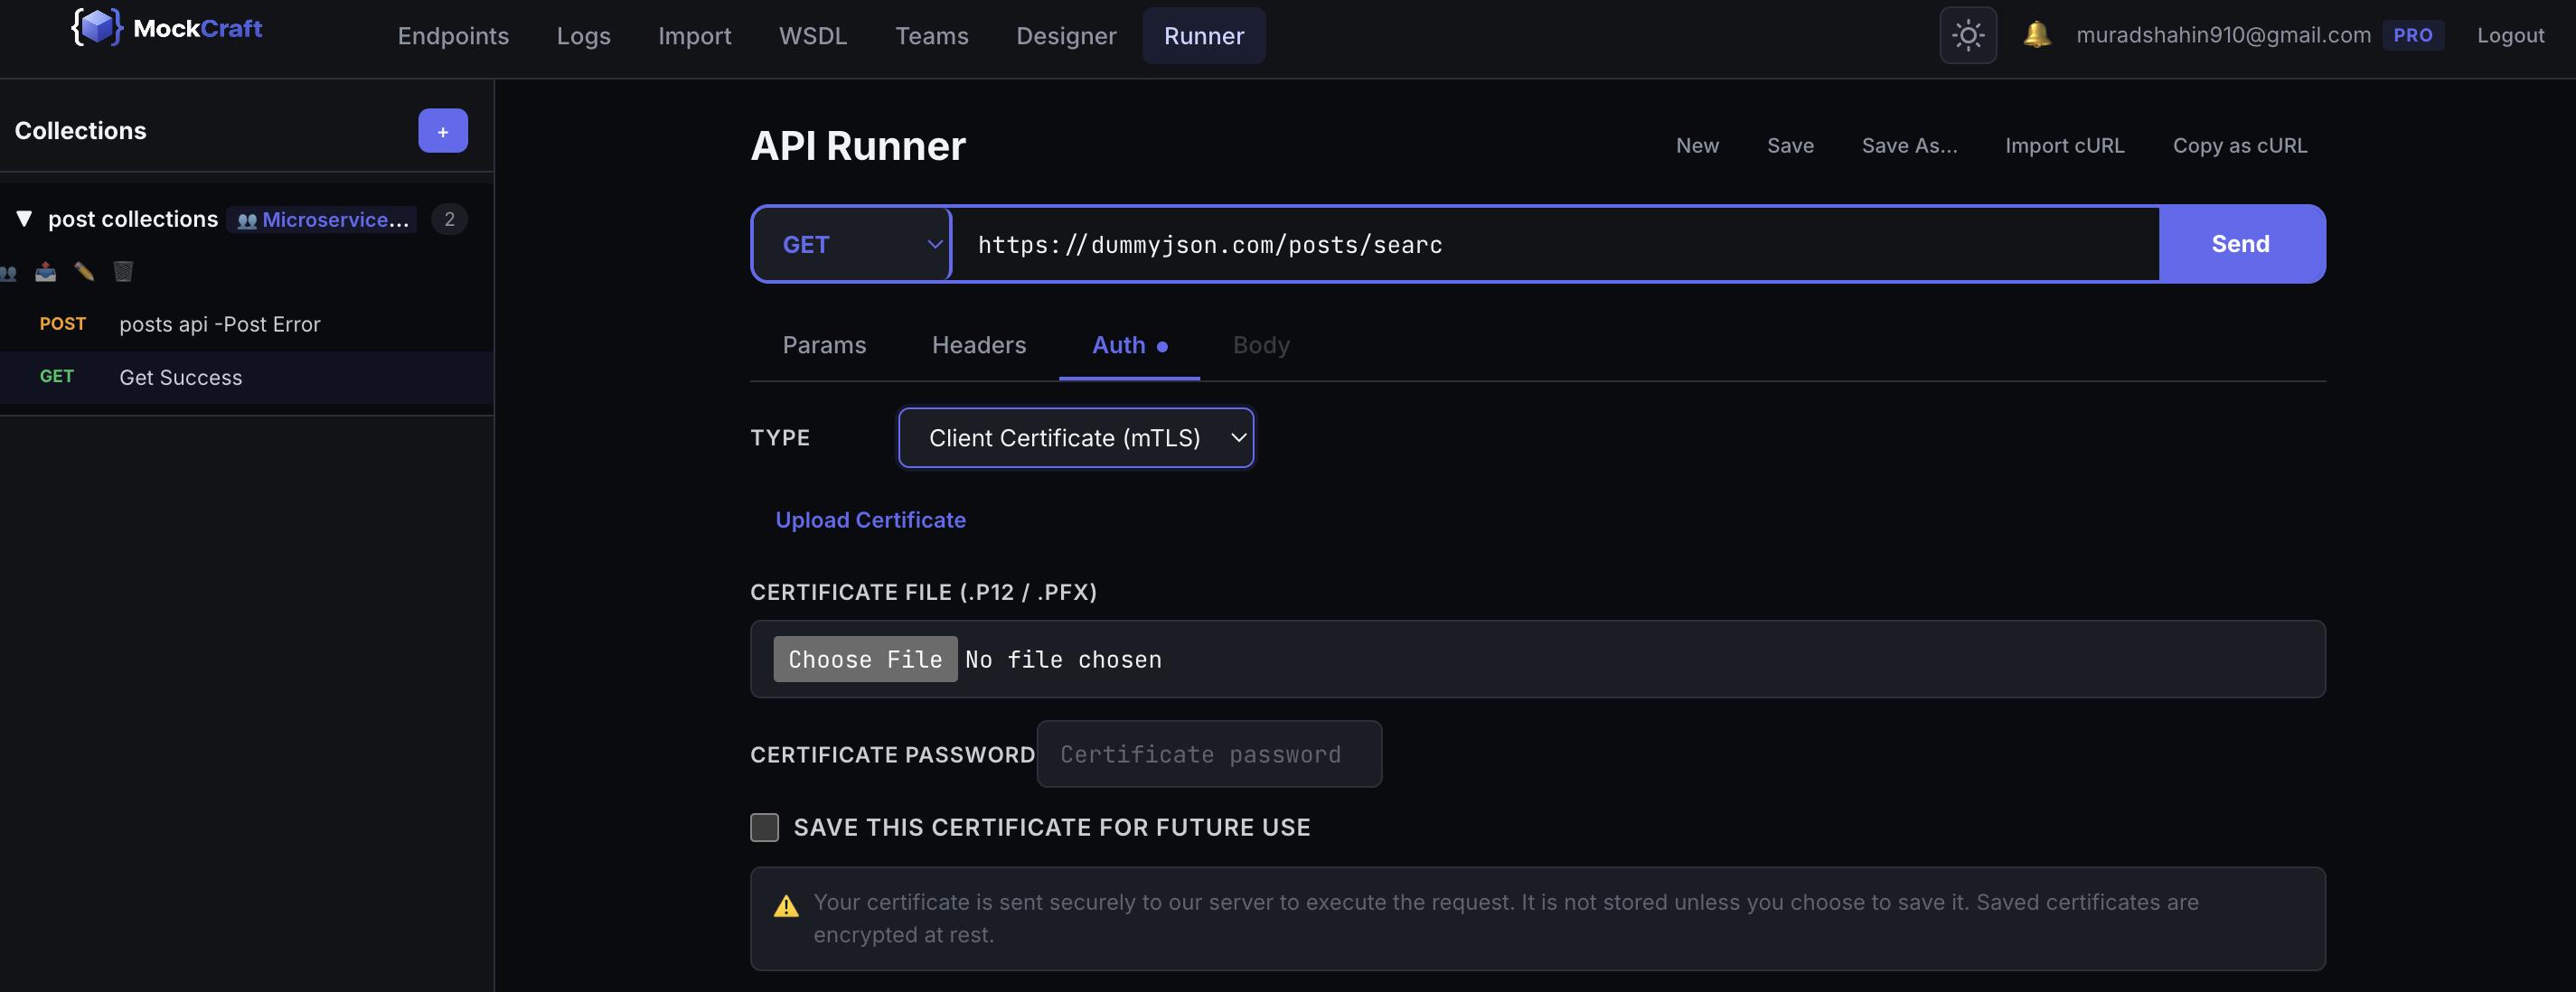The height and width of the screenshot is (992, 2576).
Task: Click Copy as cURL
Action: 2239,146
